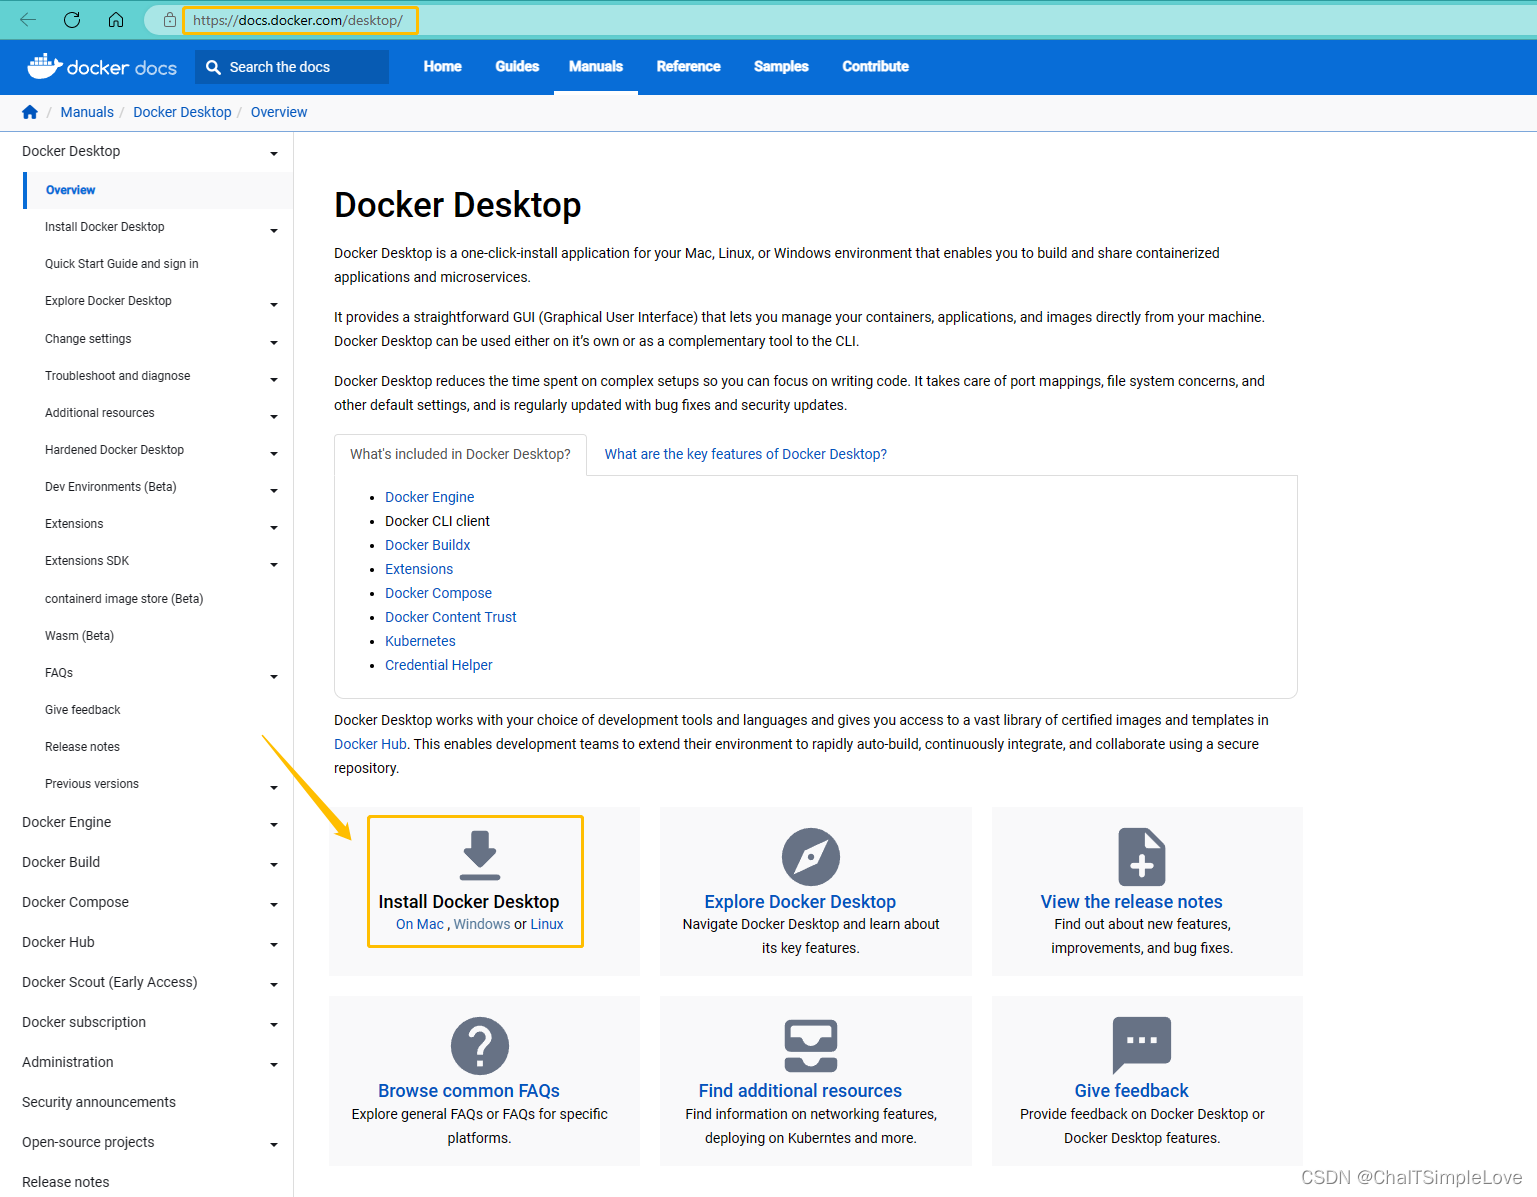The image size is (1537, 1197).
Task: Click the home icon in the breadcrumb
Action: (x=29, y=112)
